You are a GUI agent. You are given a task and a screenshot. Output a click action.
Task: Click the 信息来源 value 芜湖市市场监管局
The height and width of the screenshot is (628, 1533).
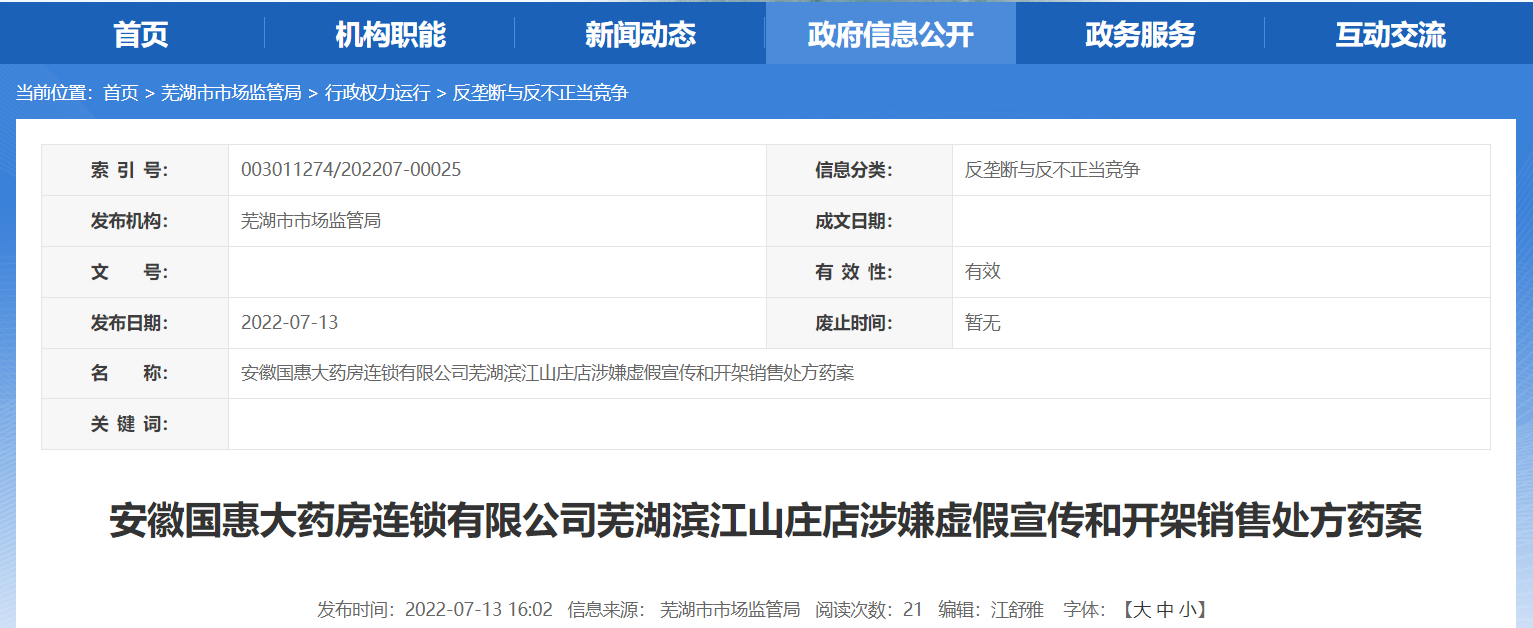730,609
